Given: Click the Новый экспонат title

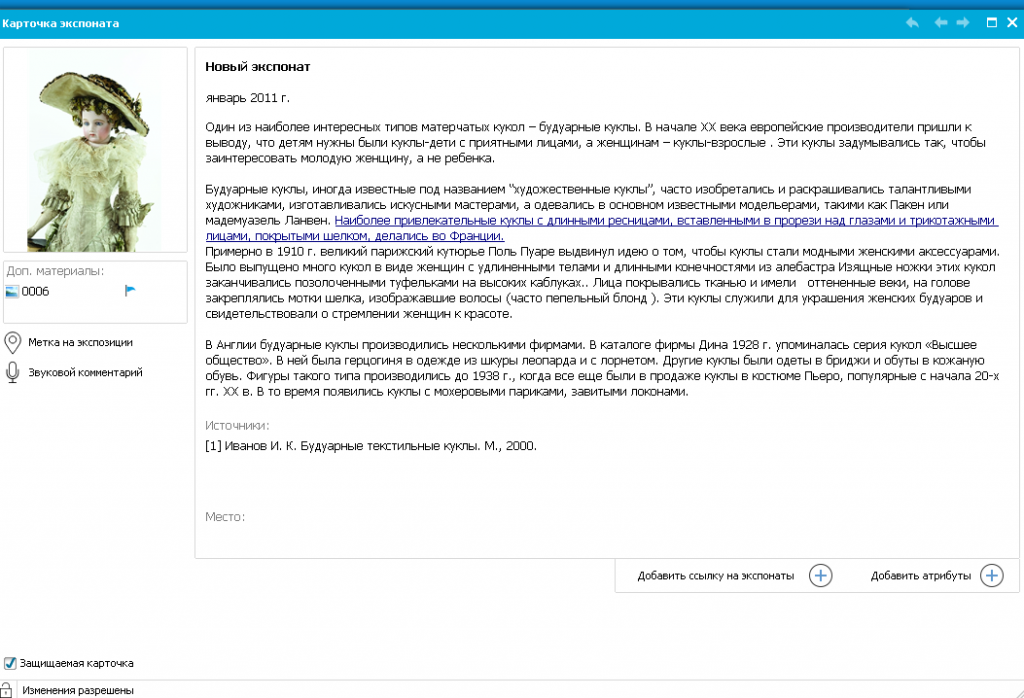Looking at the screenshot, I should point(257,67).
